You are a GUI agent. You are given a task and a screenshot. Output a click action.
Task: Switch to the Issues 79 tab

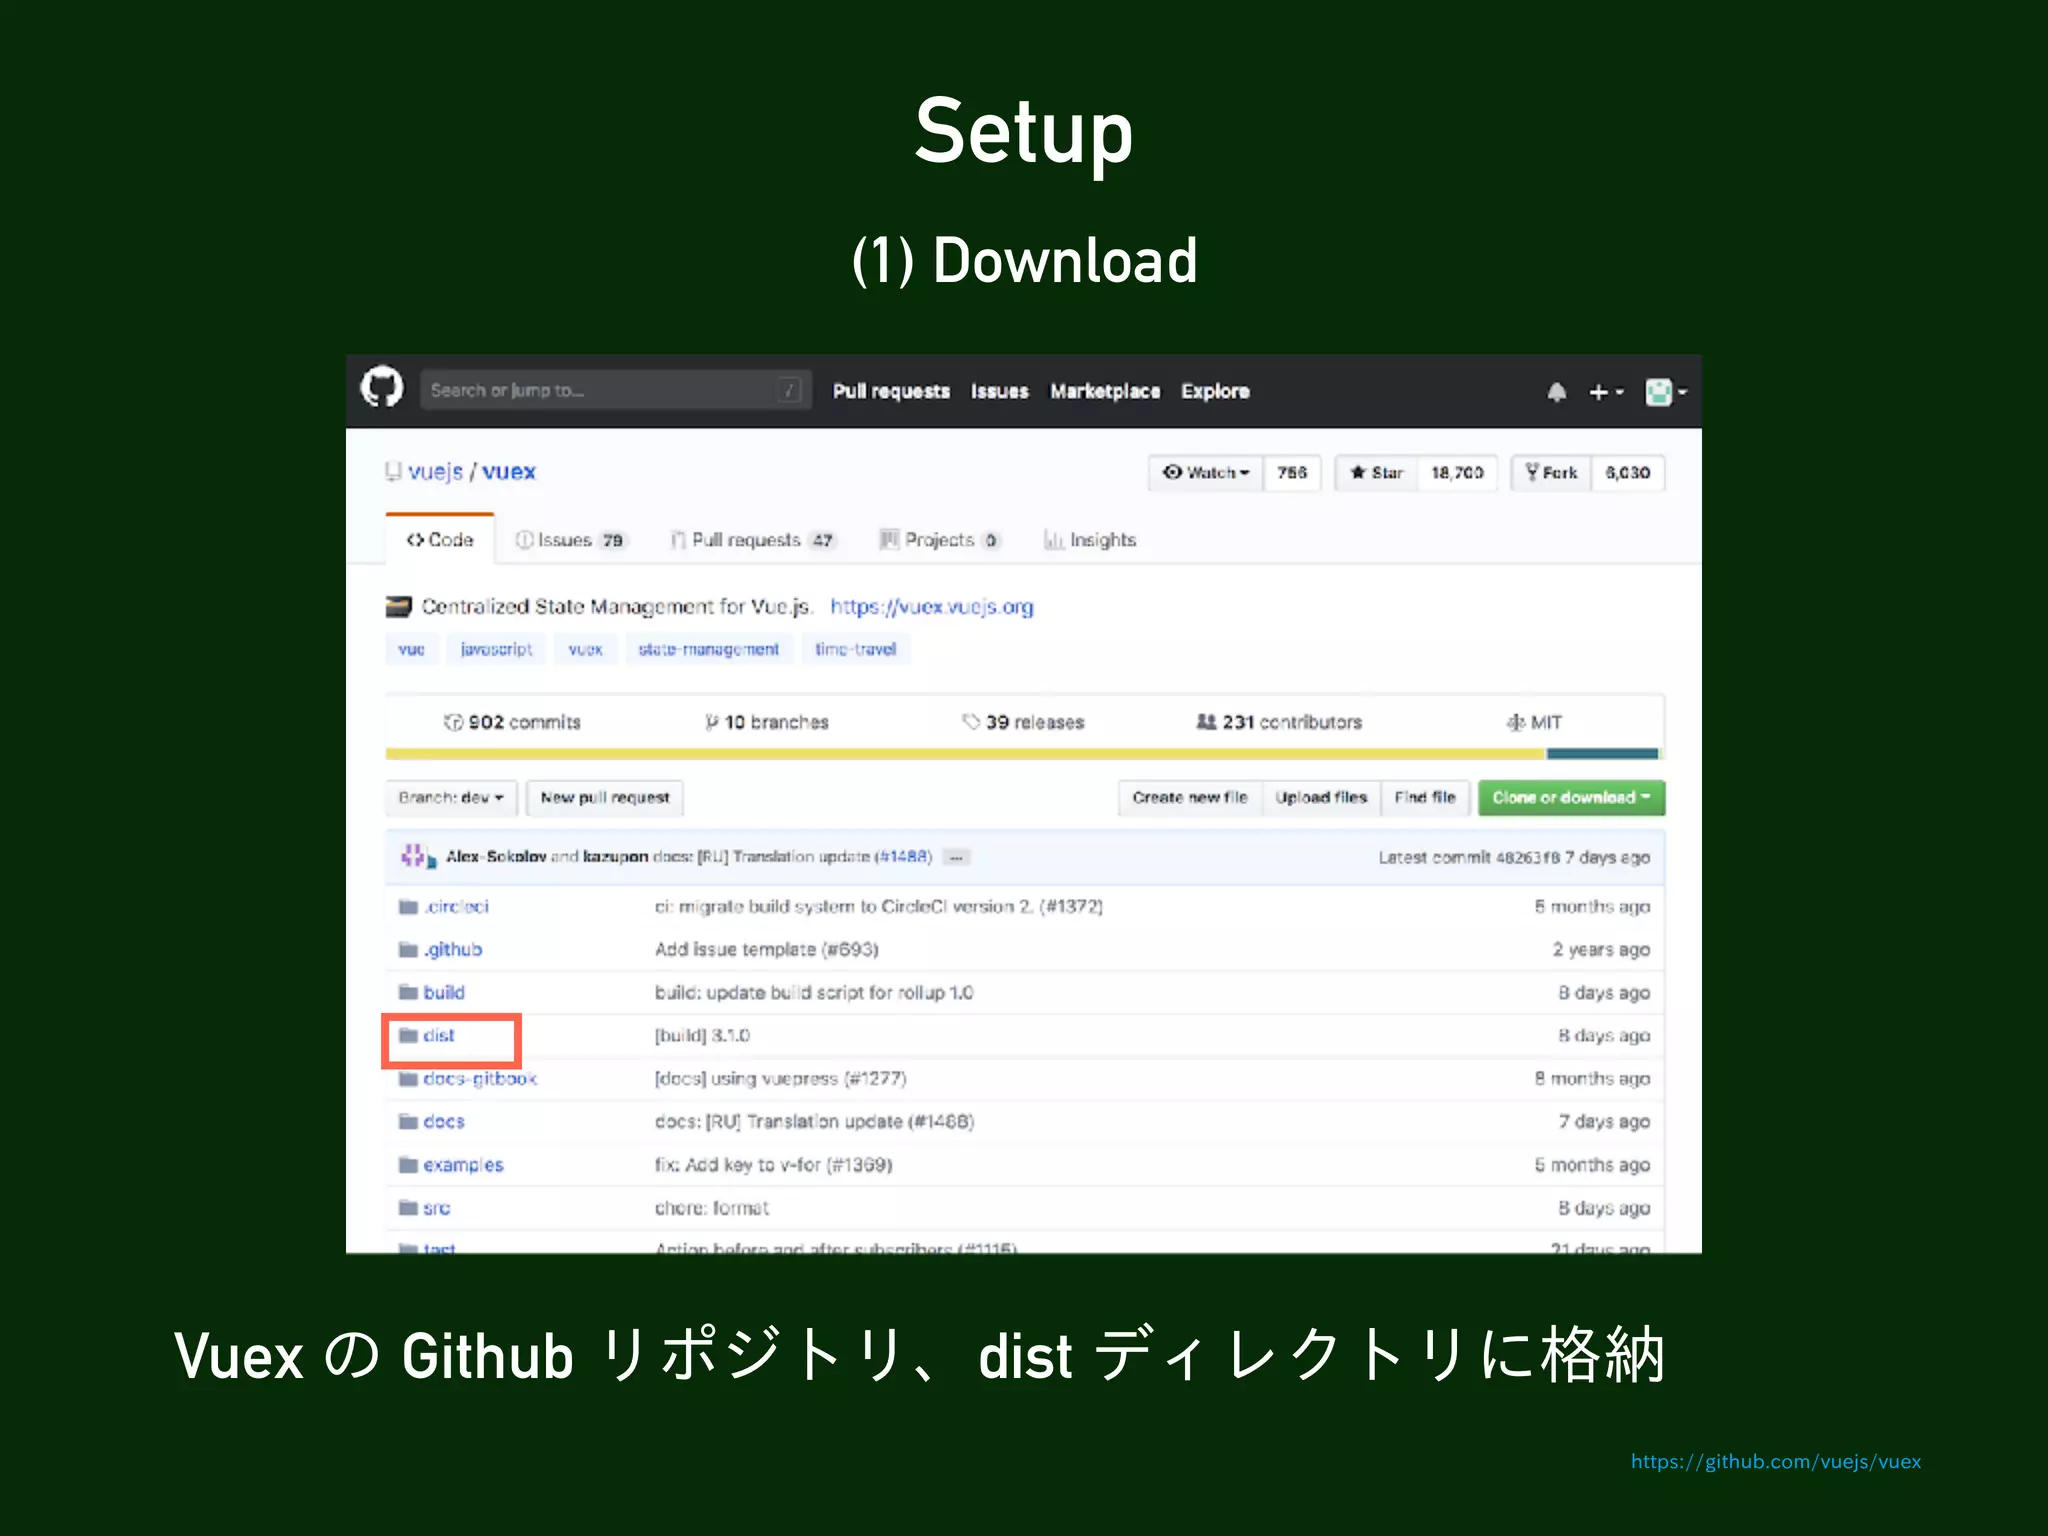[x=569, y=540]
